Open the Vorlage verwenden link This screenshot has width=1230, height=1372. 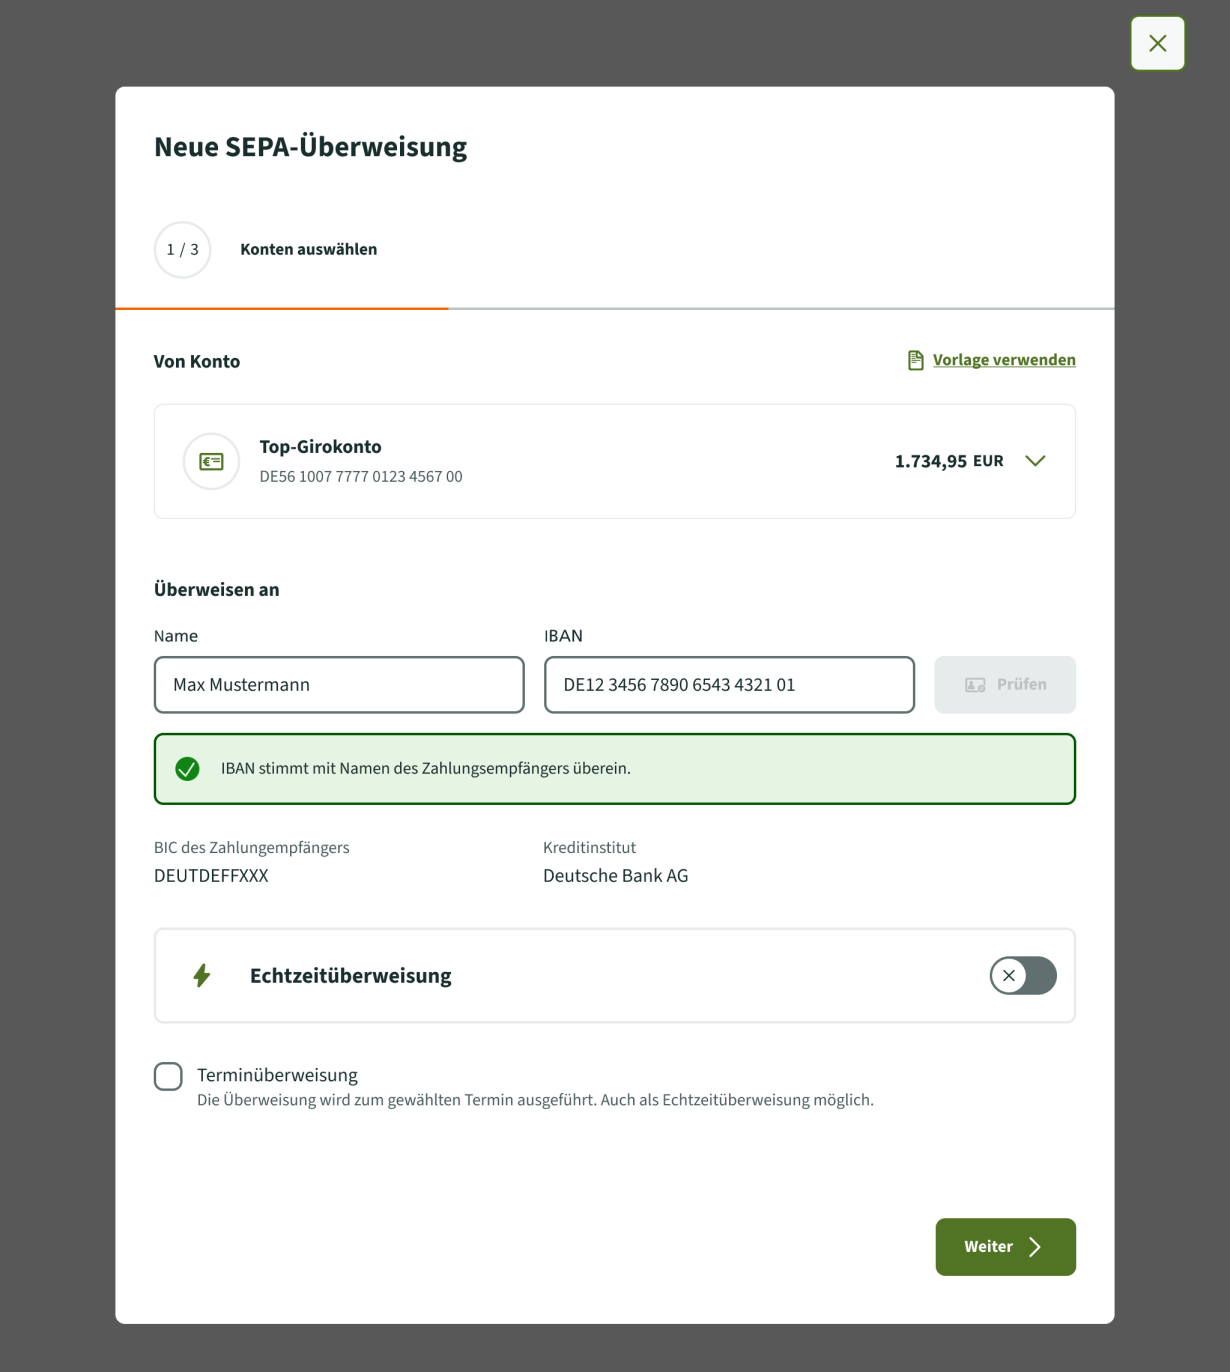1004,360
